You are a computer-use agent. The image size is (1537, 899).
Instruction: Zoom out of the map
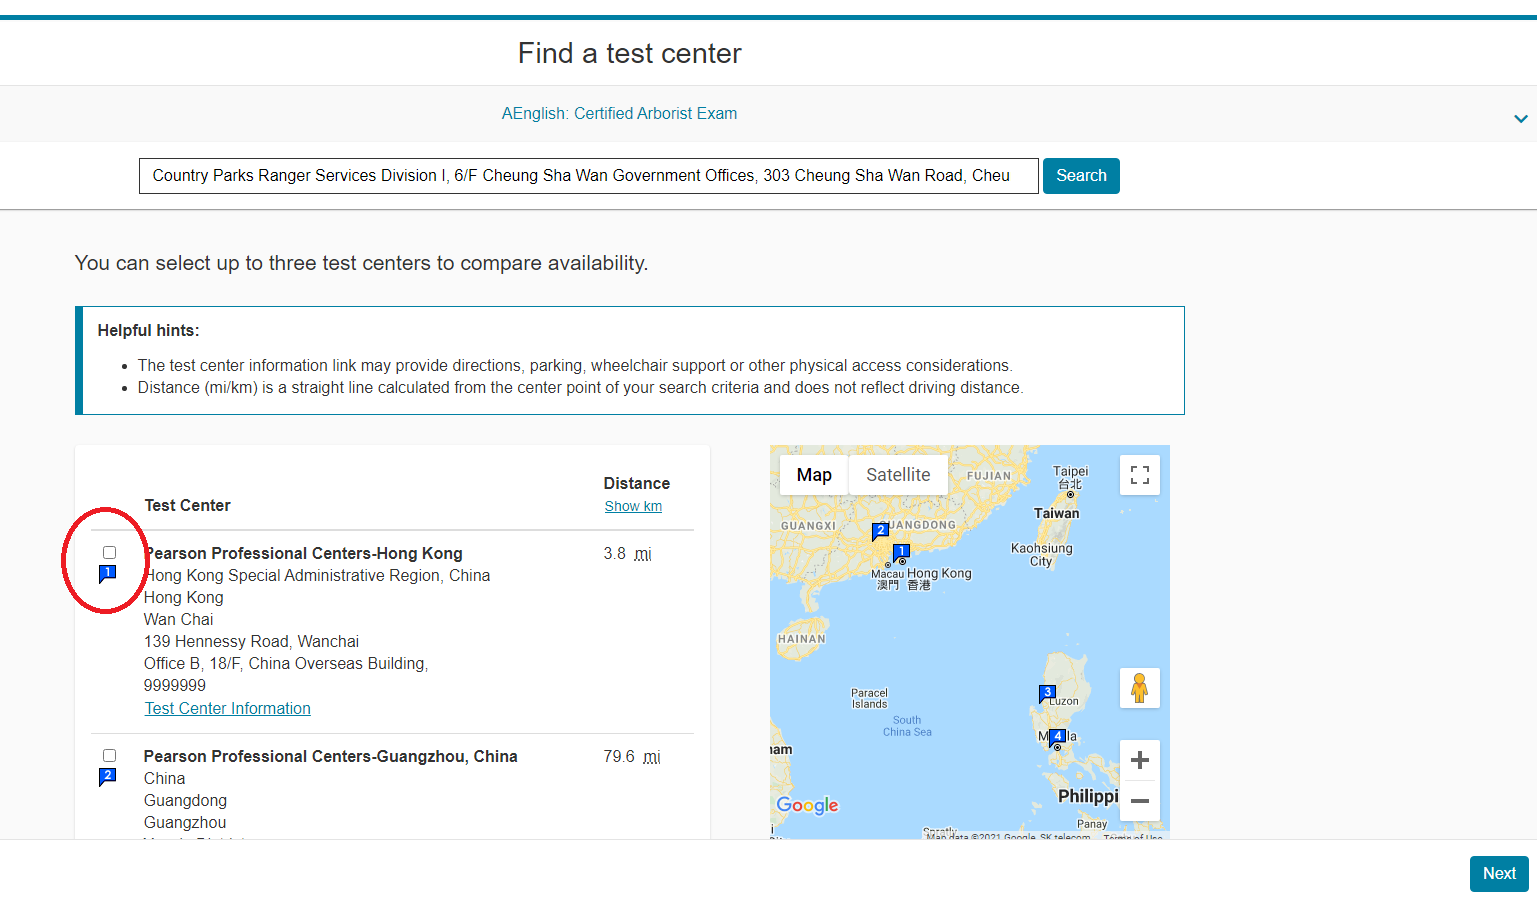[x=1140, y=801]
